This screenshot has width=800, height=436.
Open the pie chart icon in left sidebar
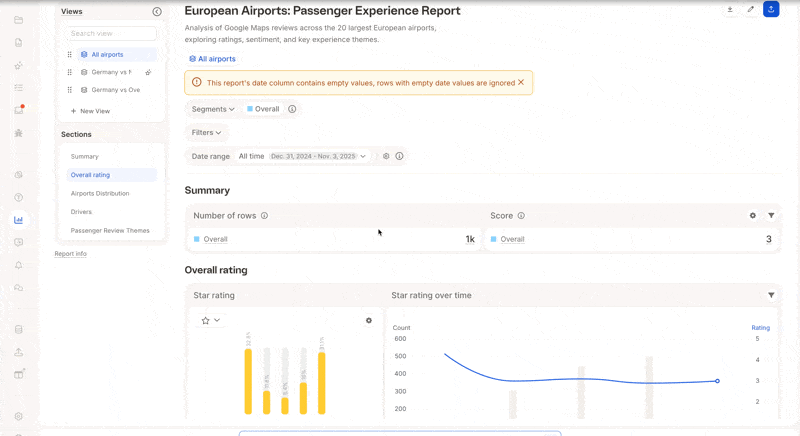pyautogui.click(x=18, y=174)
